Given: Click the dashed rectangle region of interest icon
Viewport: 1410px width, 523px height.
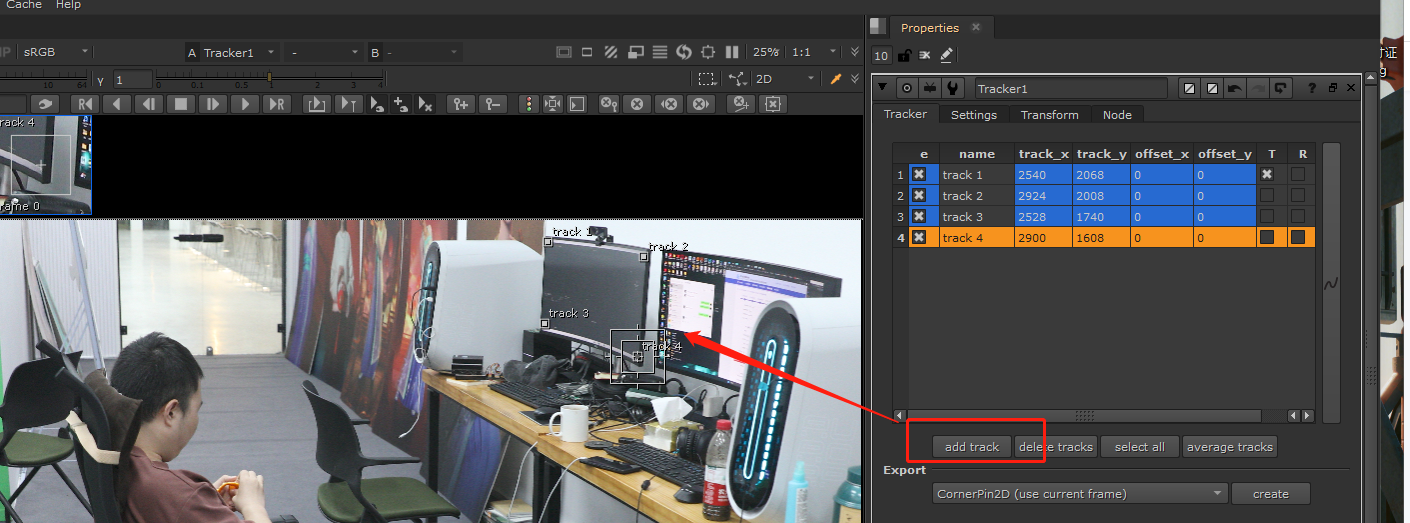Looking at the screenshot, I should (x=706, y=79).
